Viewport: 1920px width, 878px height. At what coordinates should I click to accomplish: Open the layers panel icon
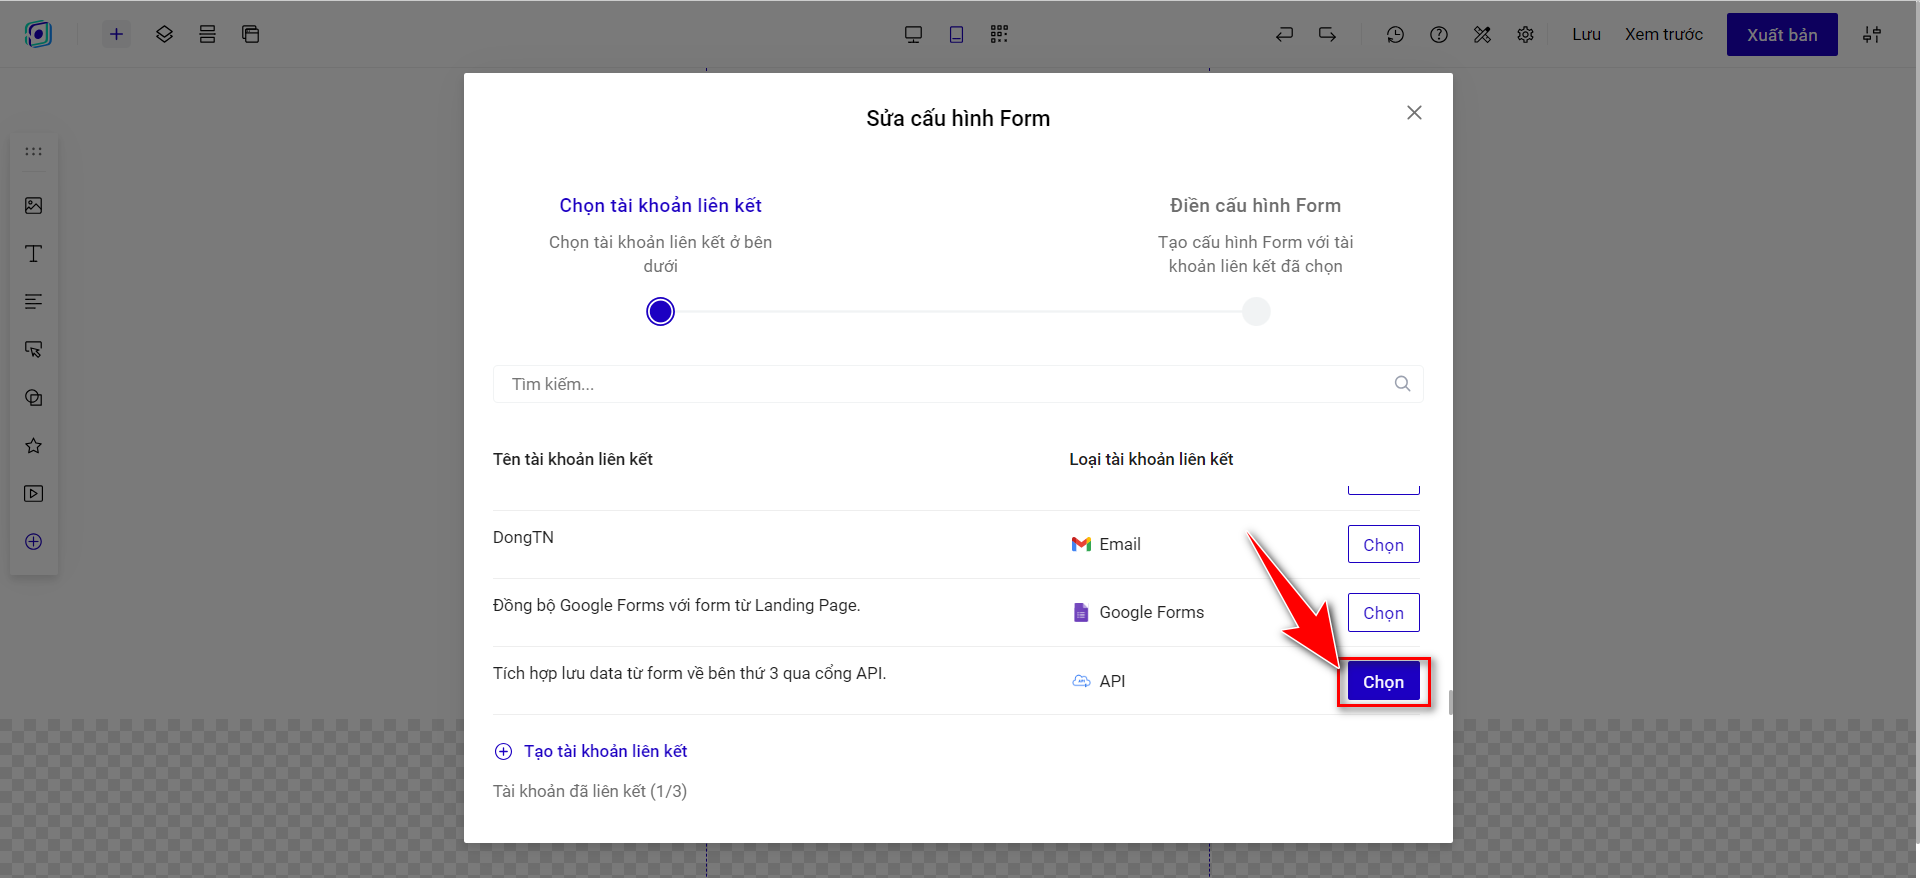point(164,34)
